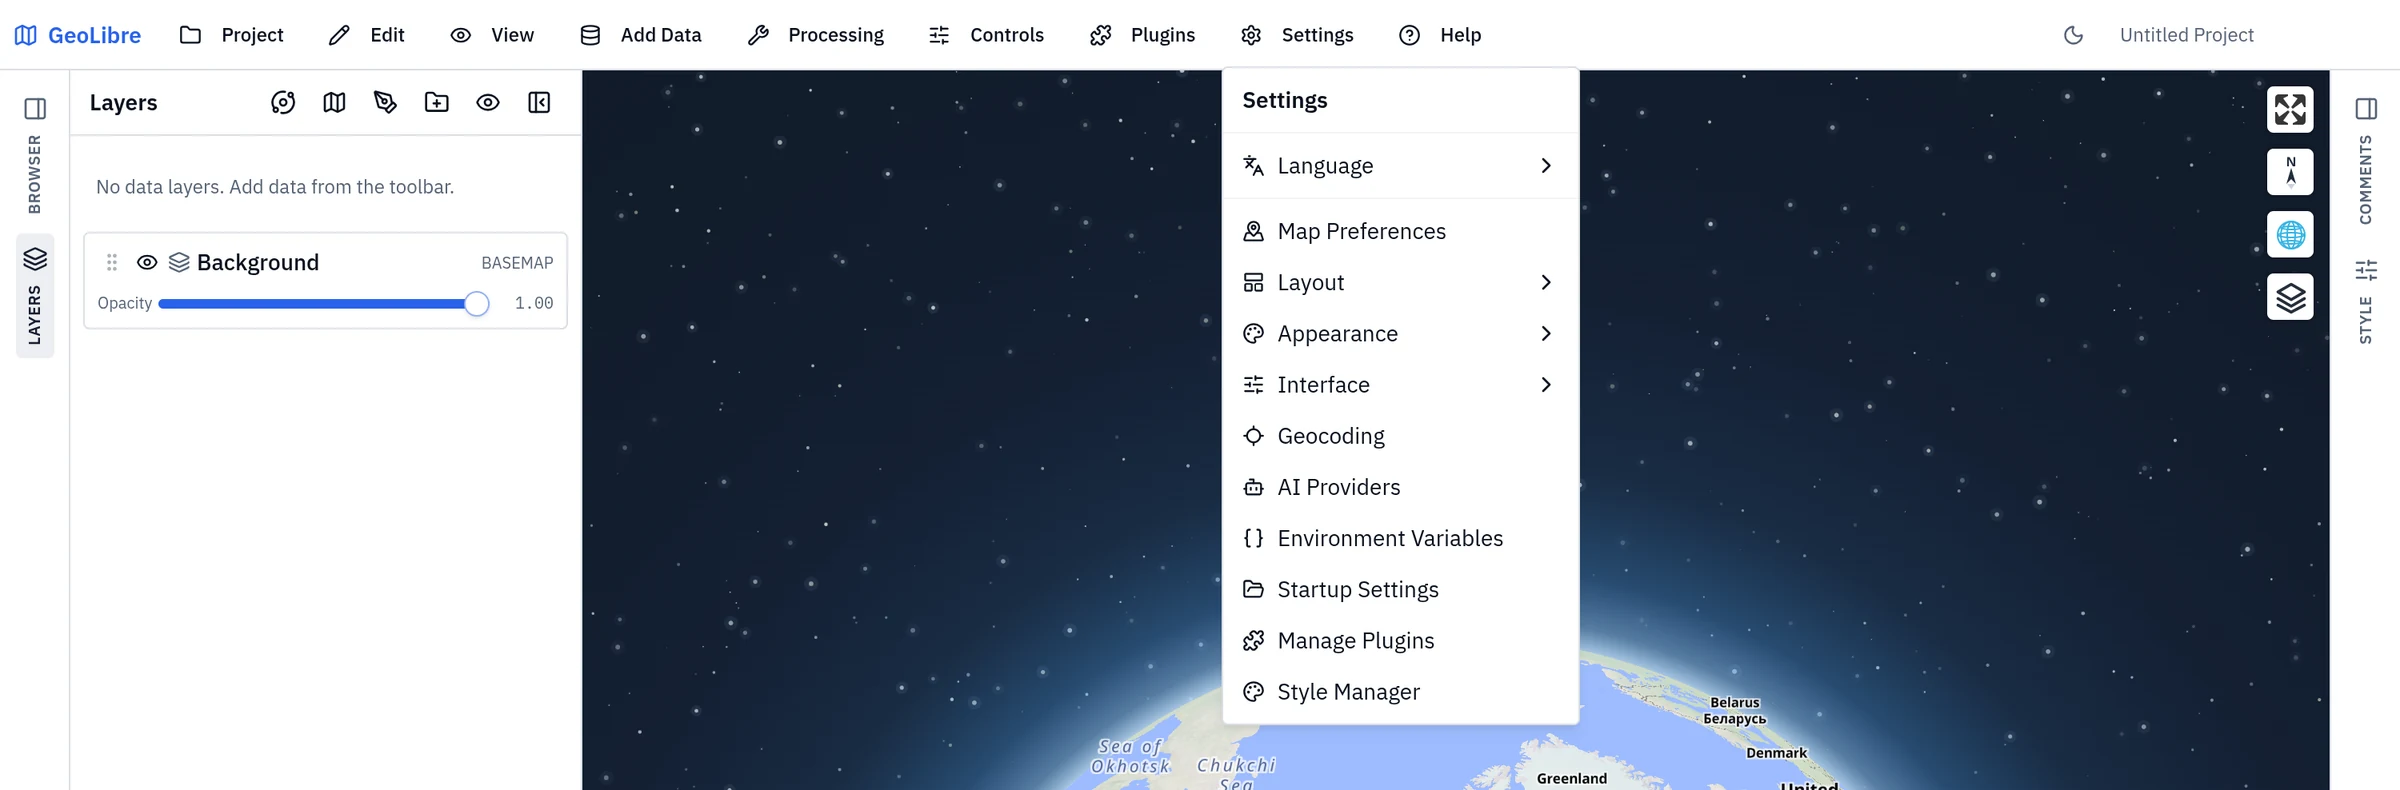Click the Denmark map label
The image size is (2400, 790).
click(1776, 753)
